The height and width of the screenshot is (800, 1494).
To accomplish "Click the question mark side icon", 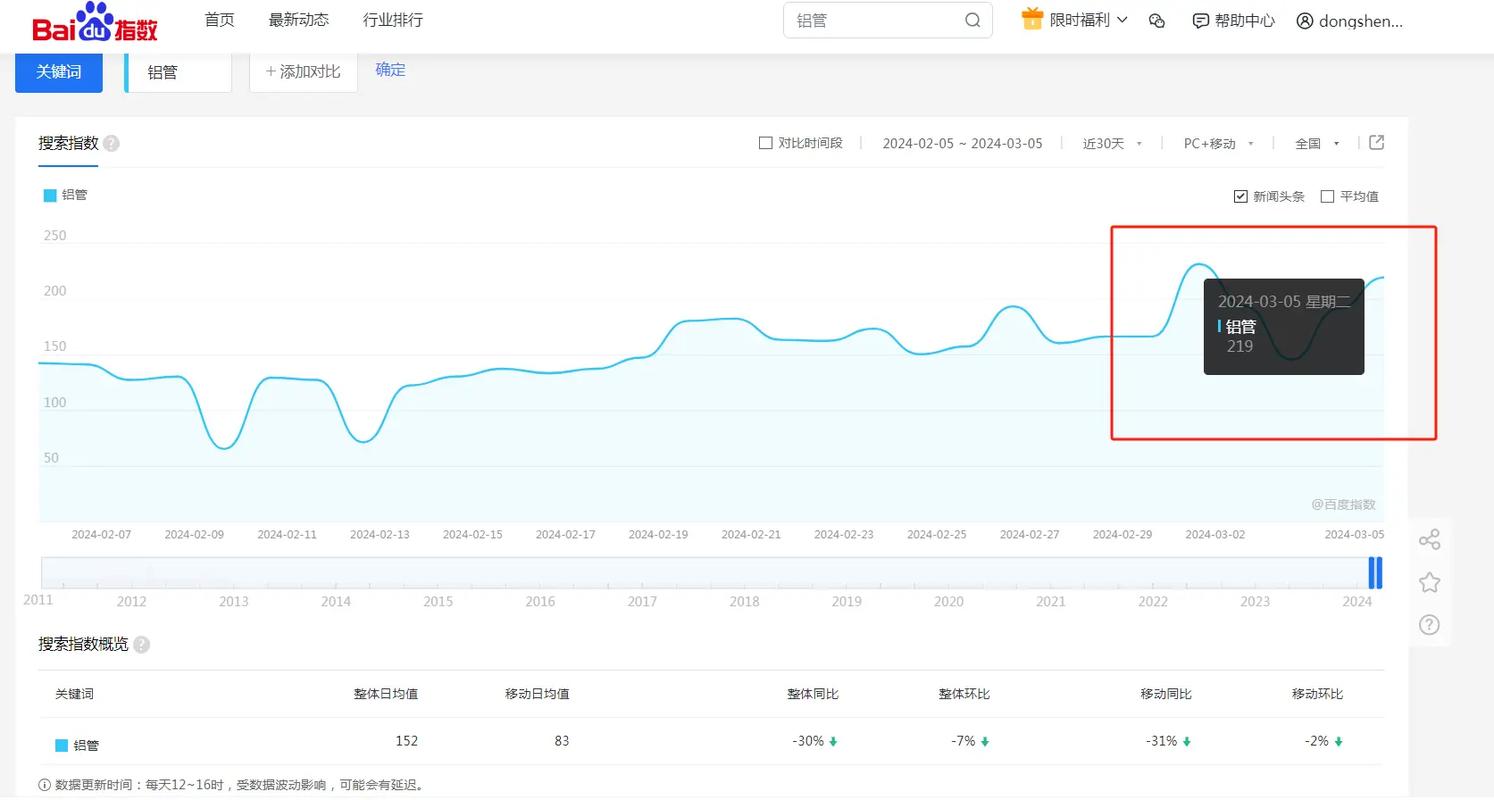I will 1429,625.
